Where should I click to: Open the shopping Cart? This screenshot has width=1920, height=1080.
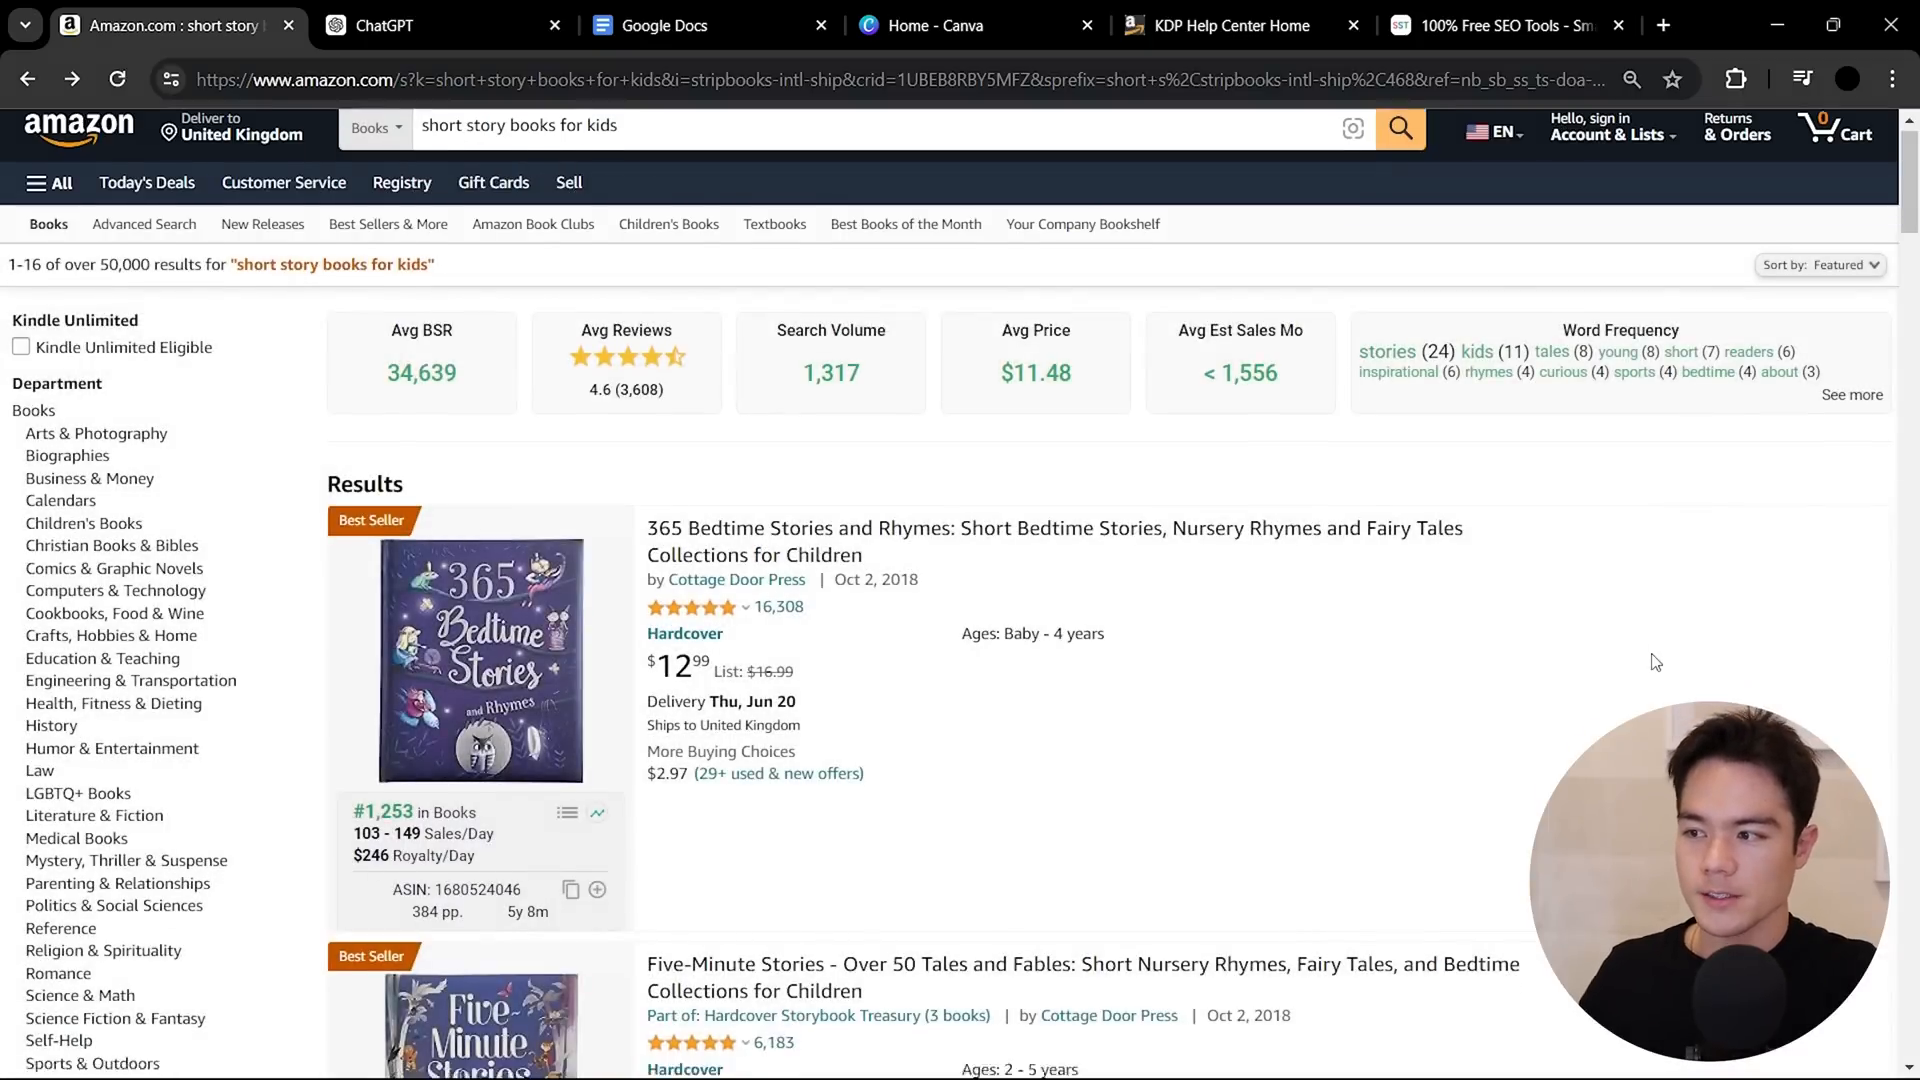coord(1834,128)
